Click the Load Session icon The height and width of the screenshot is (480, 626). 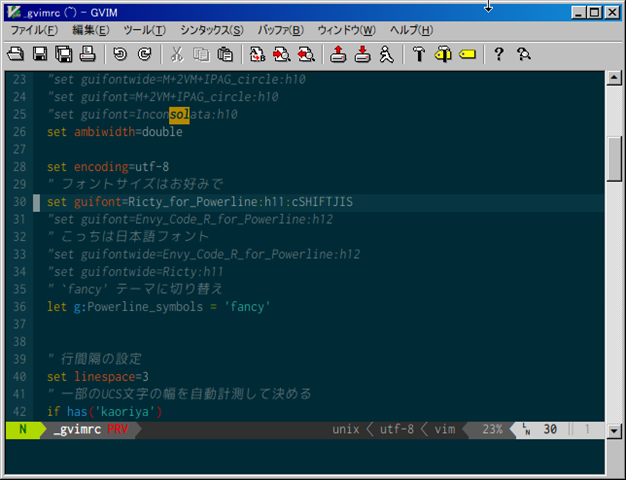(338, 54)
